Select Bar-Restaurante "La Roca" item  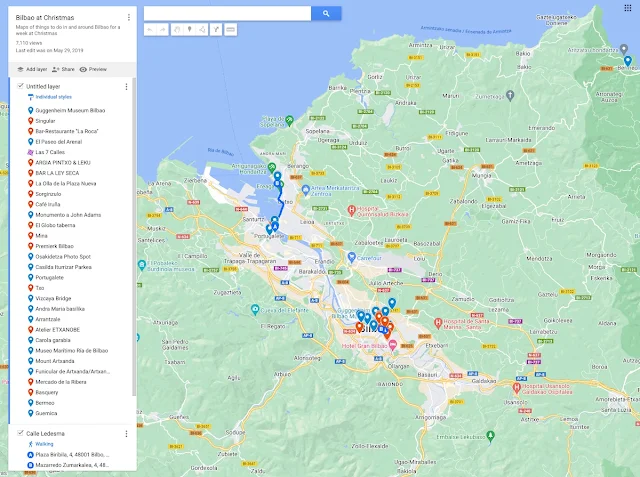click(67, 131)
